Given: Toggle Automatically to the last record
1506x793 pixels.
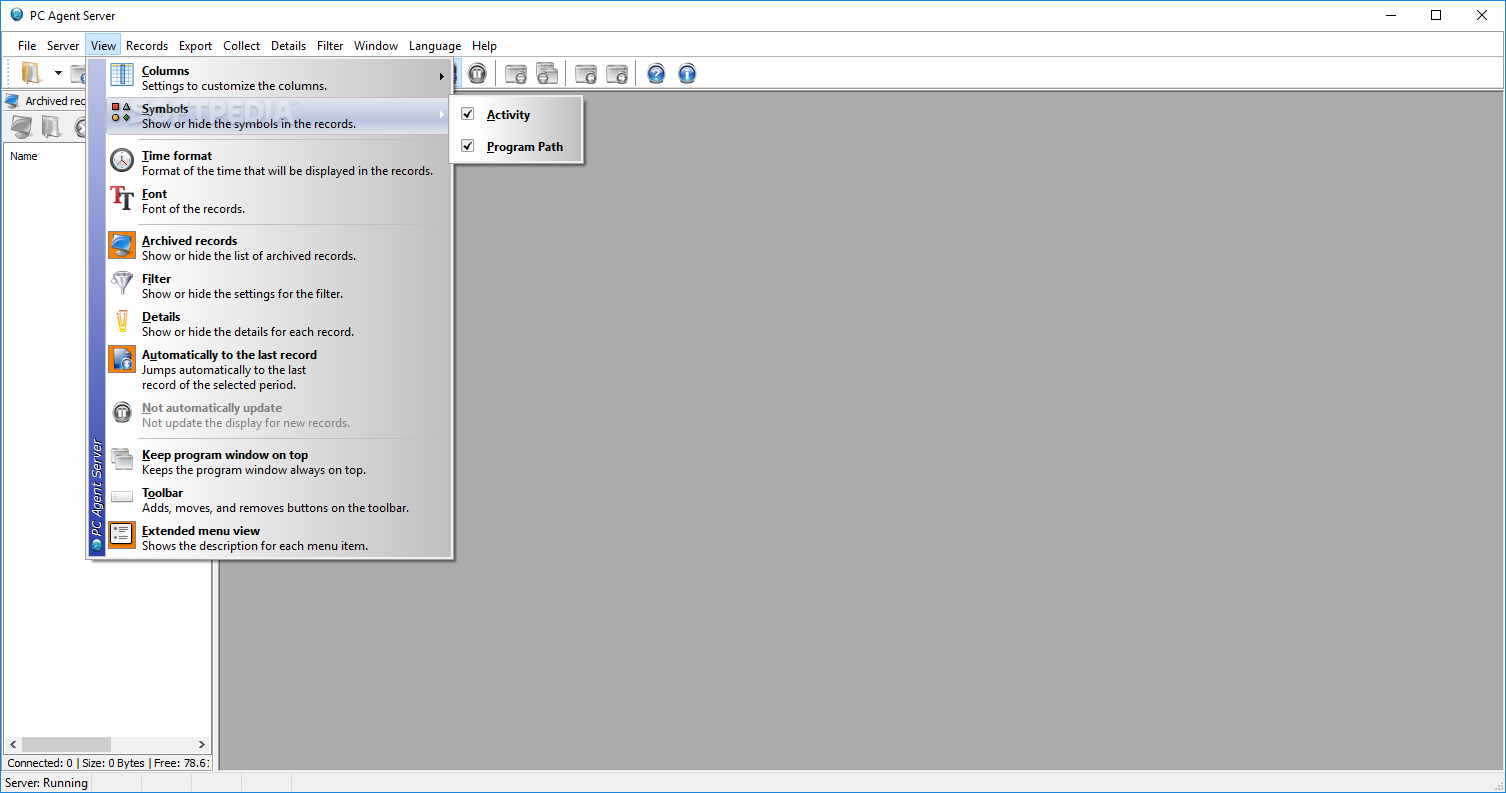Looking at the screenshot, I should click(x=278, y=369).
